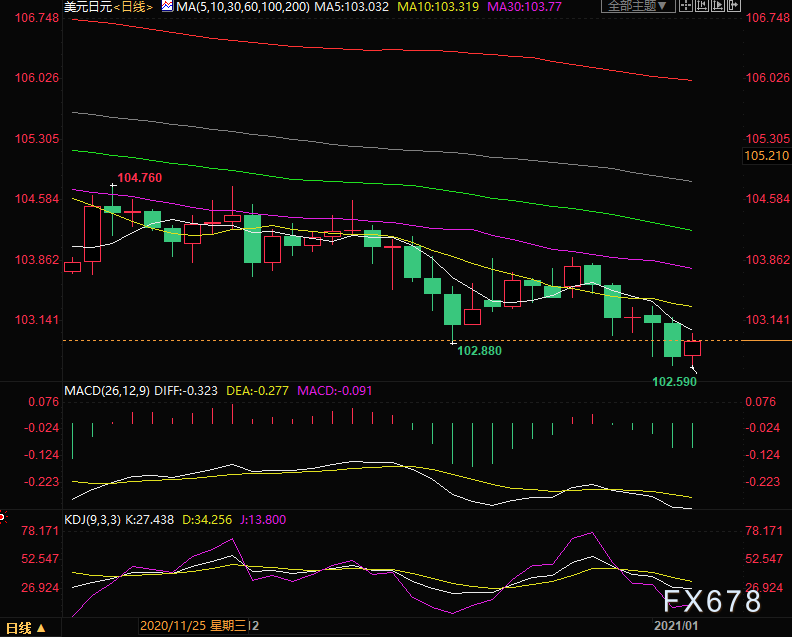Click the 104.760 high price marker
792x637 pixels.
pyautogui.click(x=139, y=178)
